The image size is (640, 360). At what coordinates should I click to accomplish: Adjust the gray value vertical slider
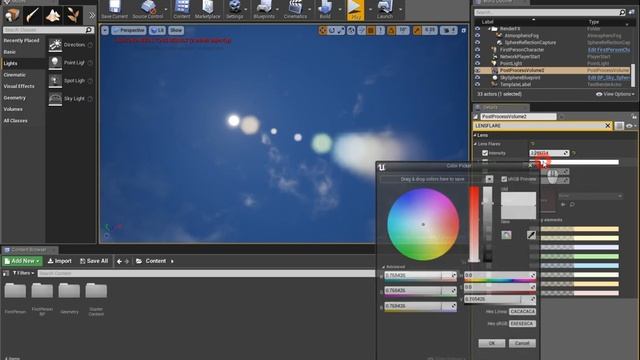click(x=488, y=224)
